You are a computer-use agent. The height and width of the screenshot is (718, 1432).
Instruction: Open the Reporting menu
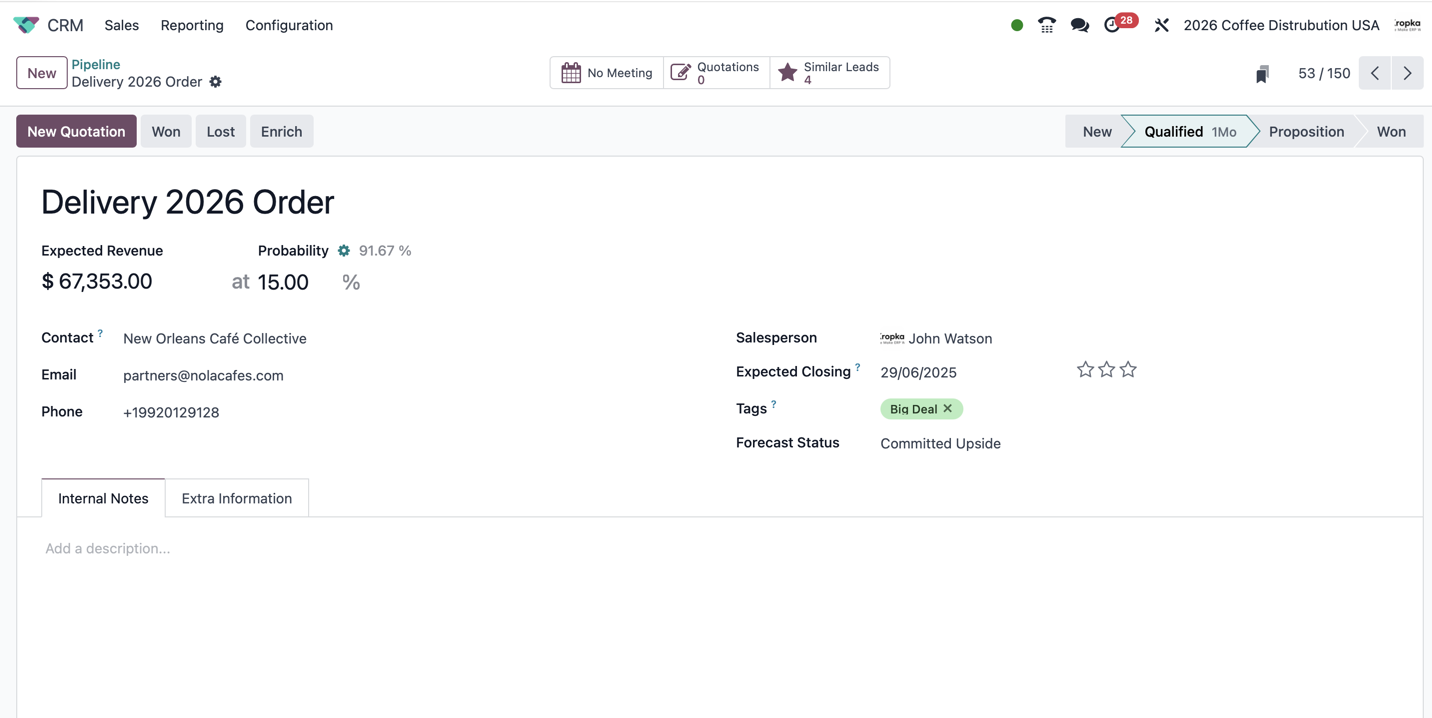(192, 25)
